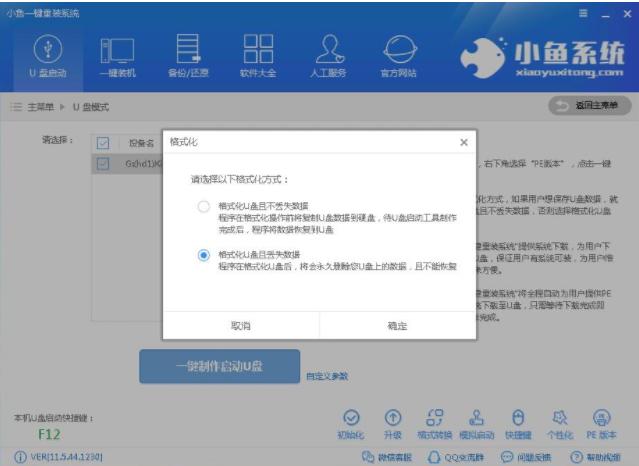Click the 模拟启动 icon
This screenshot has width=639, height=466.
tap(476, 424)
